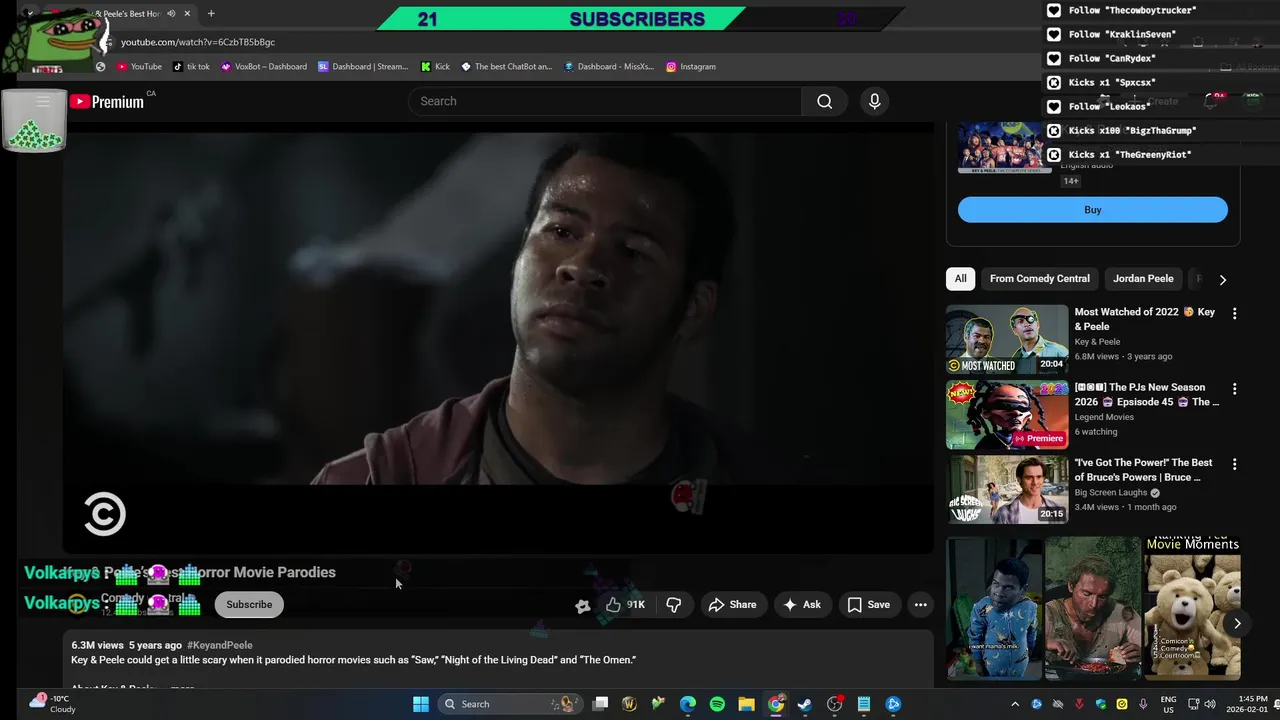Open the Kick bookmark
Screen dimensions: 1280x720
(x=435, y=66)
